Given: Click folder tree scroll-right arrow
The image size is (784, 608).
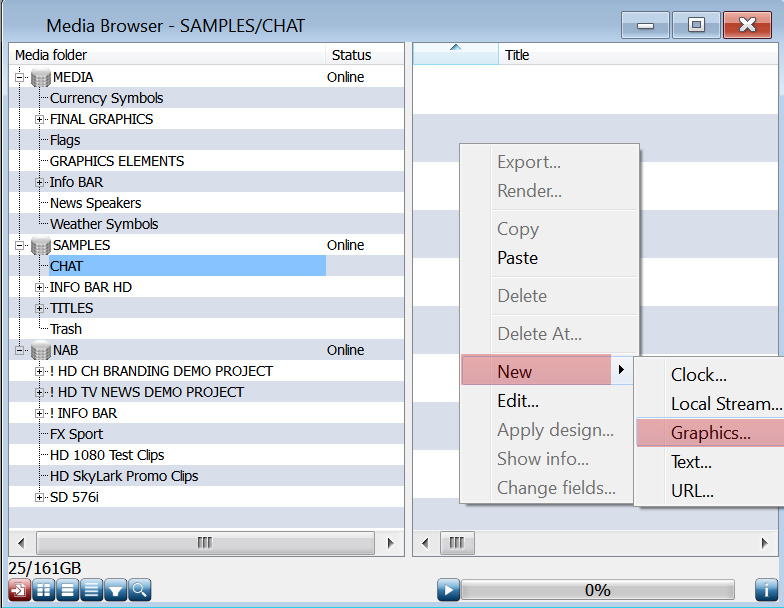Looking at the screenshot, I should coord(390,543).
